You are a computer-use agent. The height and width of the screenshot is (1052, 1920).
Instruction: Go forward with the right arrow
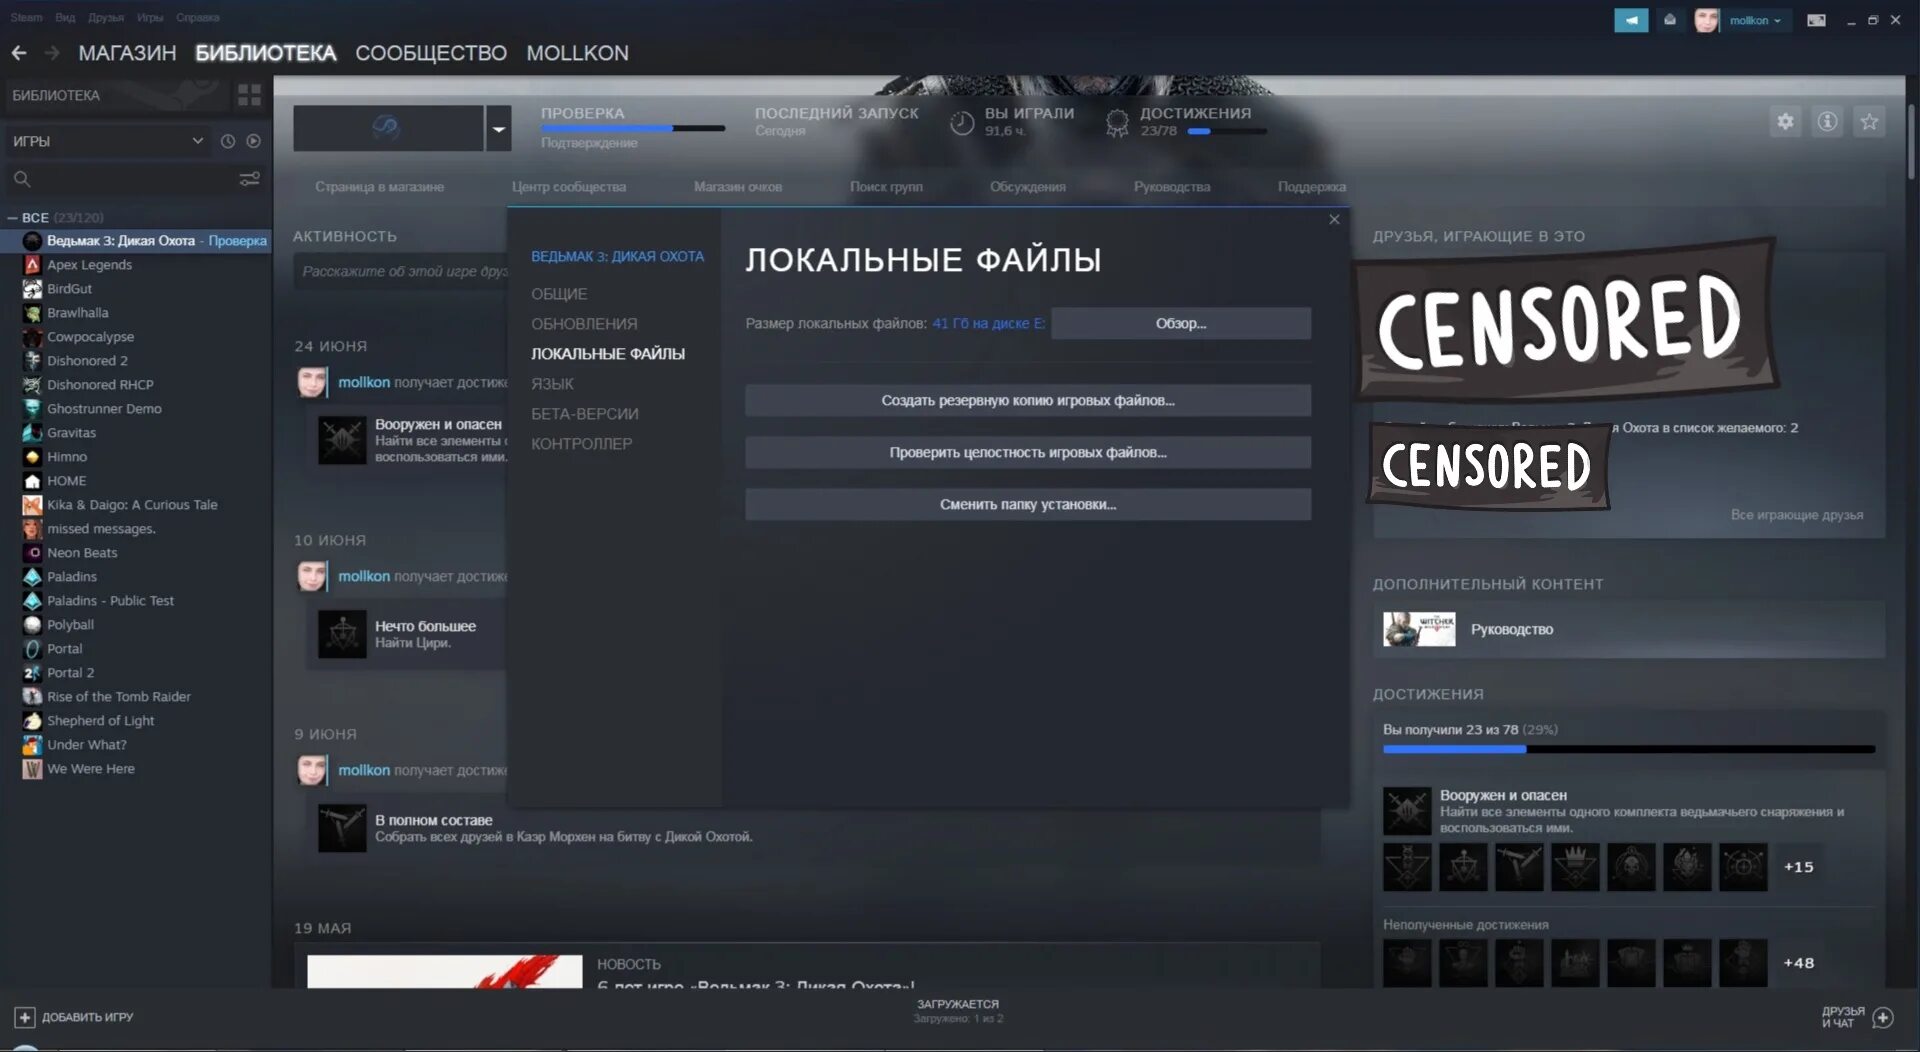[x=52, y=53]
